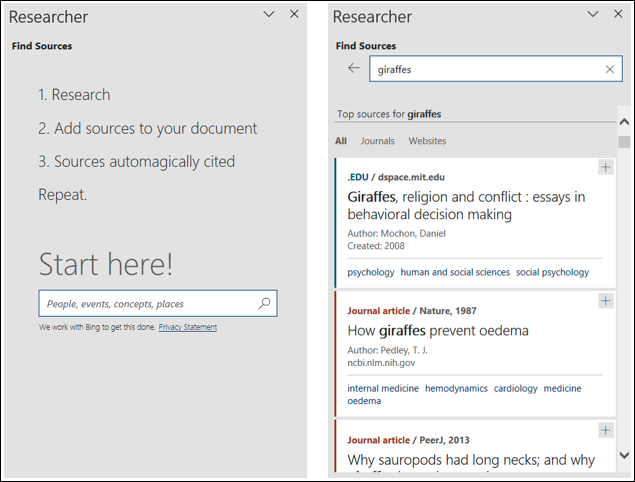635x482 pixels.
Task: Select the cardiology tag
Action: (x=516, y=388)
